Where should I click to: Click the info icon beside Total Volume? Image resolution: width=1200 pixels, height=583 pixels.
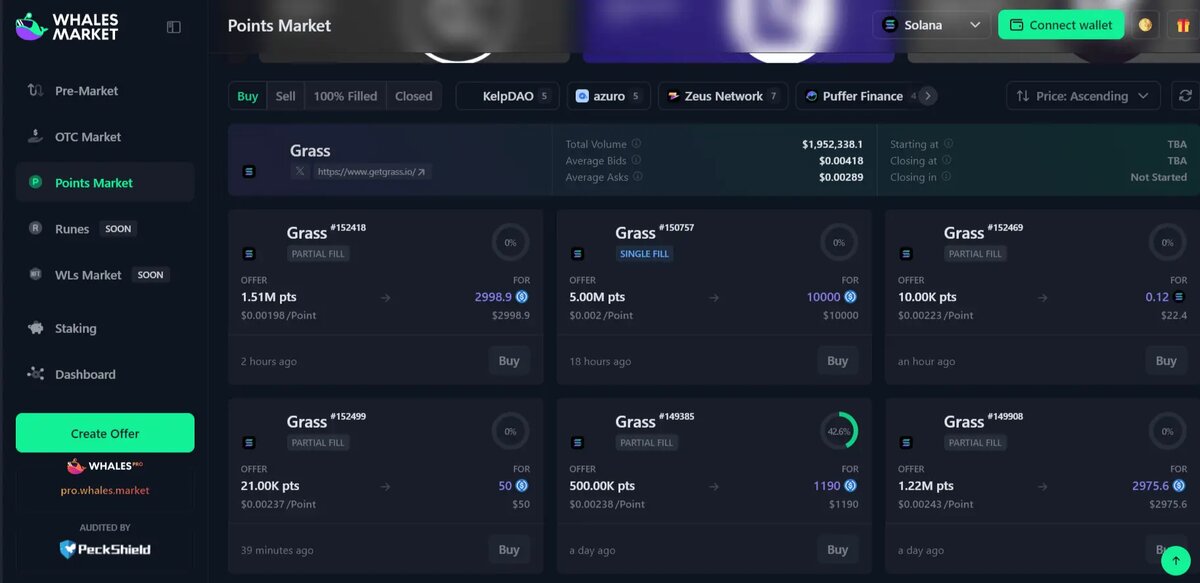[636, 144]
